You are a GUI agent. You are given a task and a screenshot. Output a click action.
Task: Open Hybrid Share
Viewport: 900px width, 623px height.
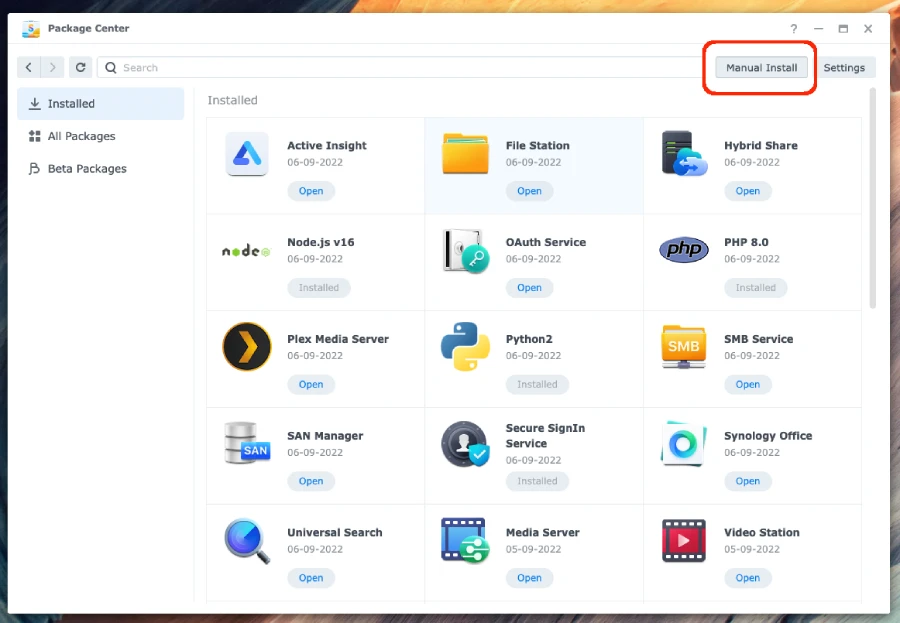tap(747, 191)
